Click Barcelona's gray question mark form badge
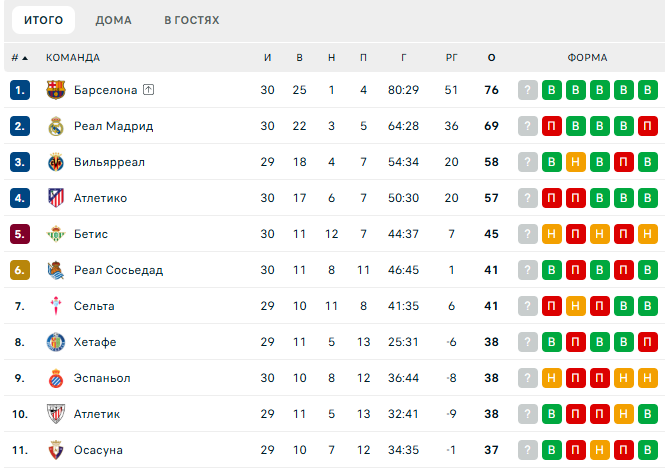The height and width of the screenshot is (473, 665). point(528,90)
